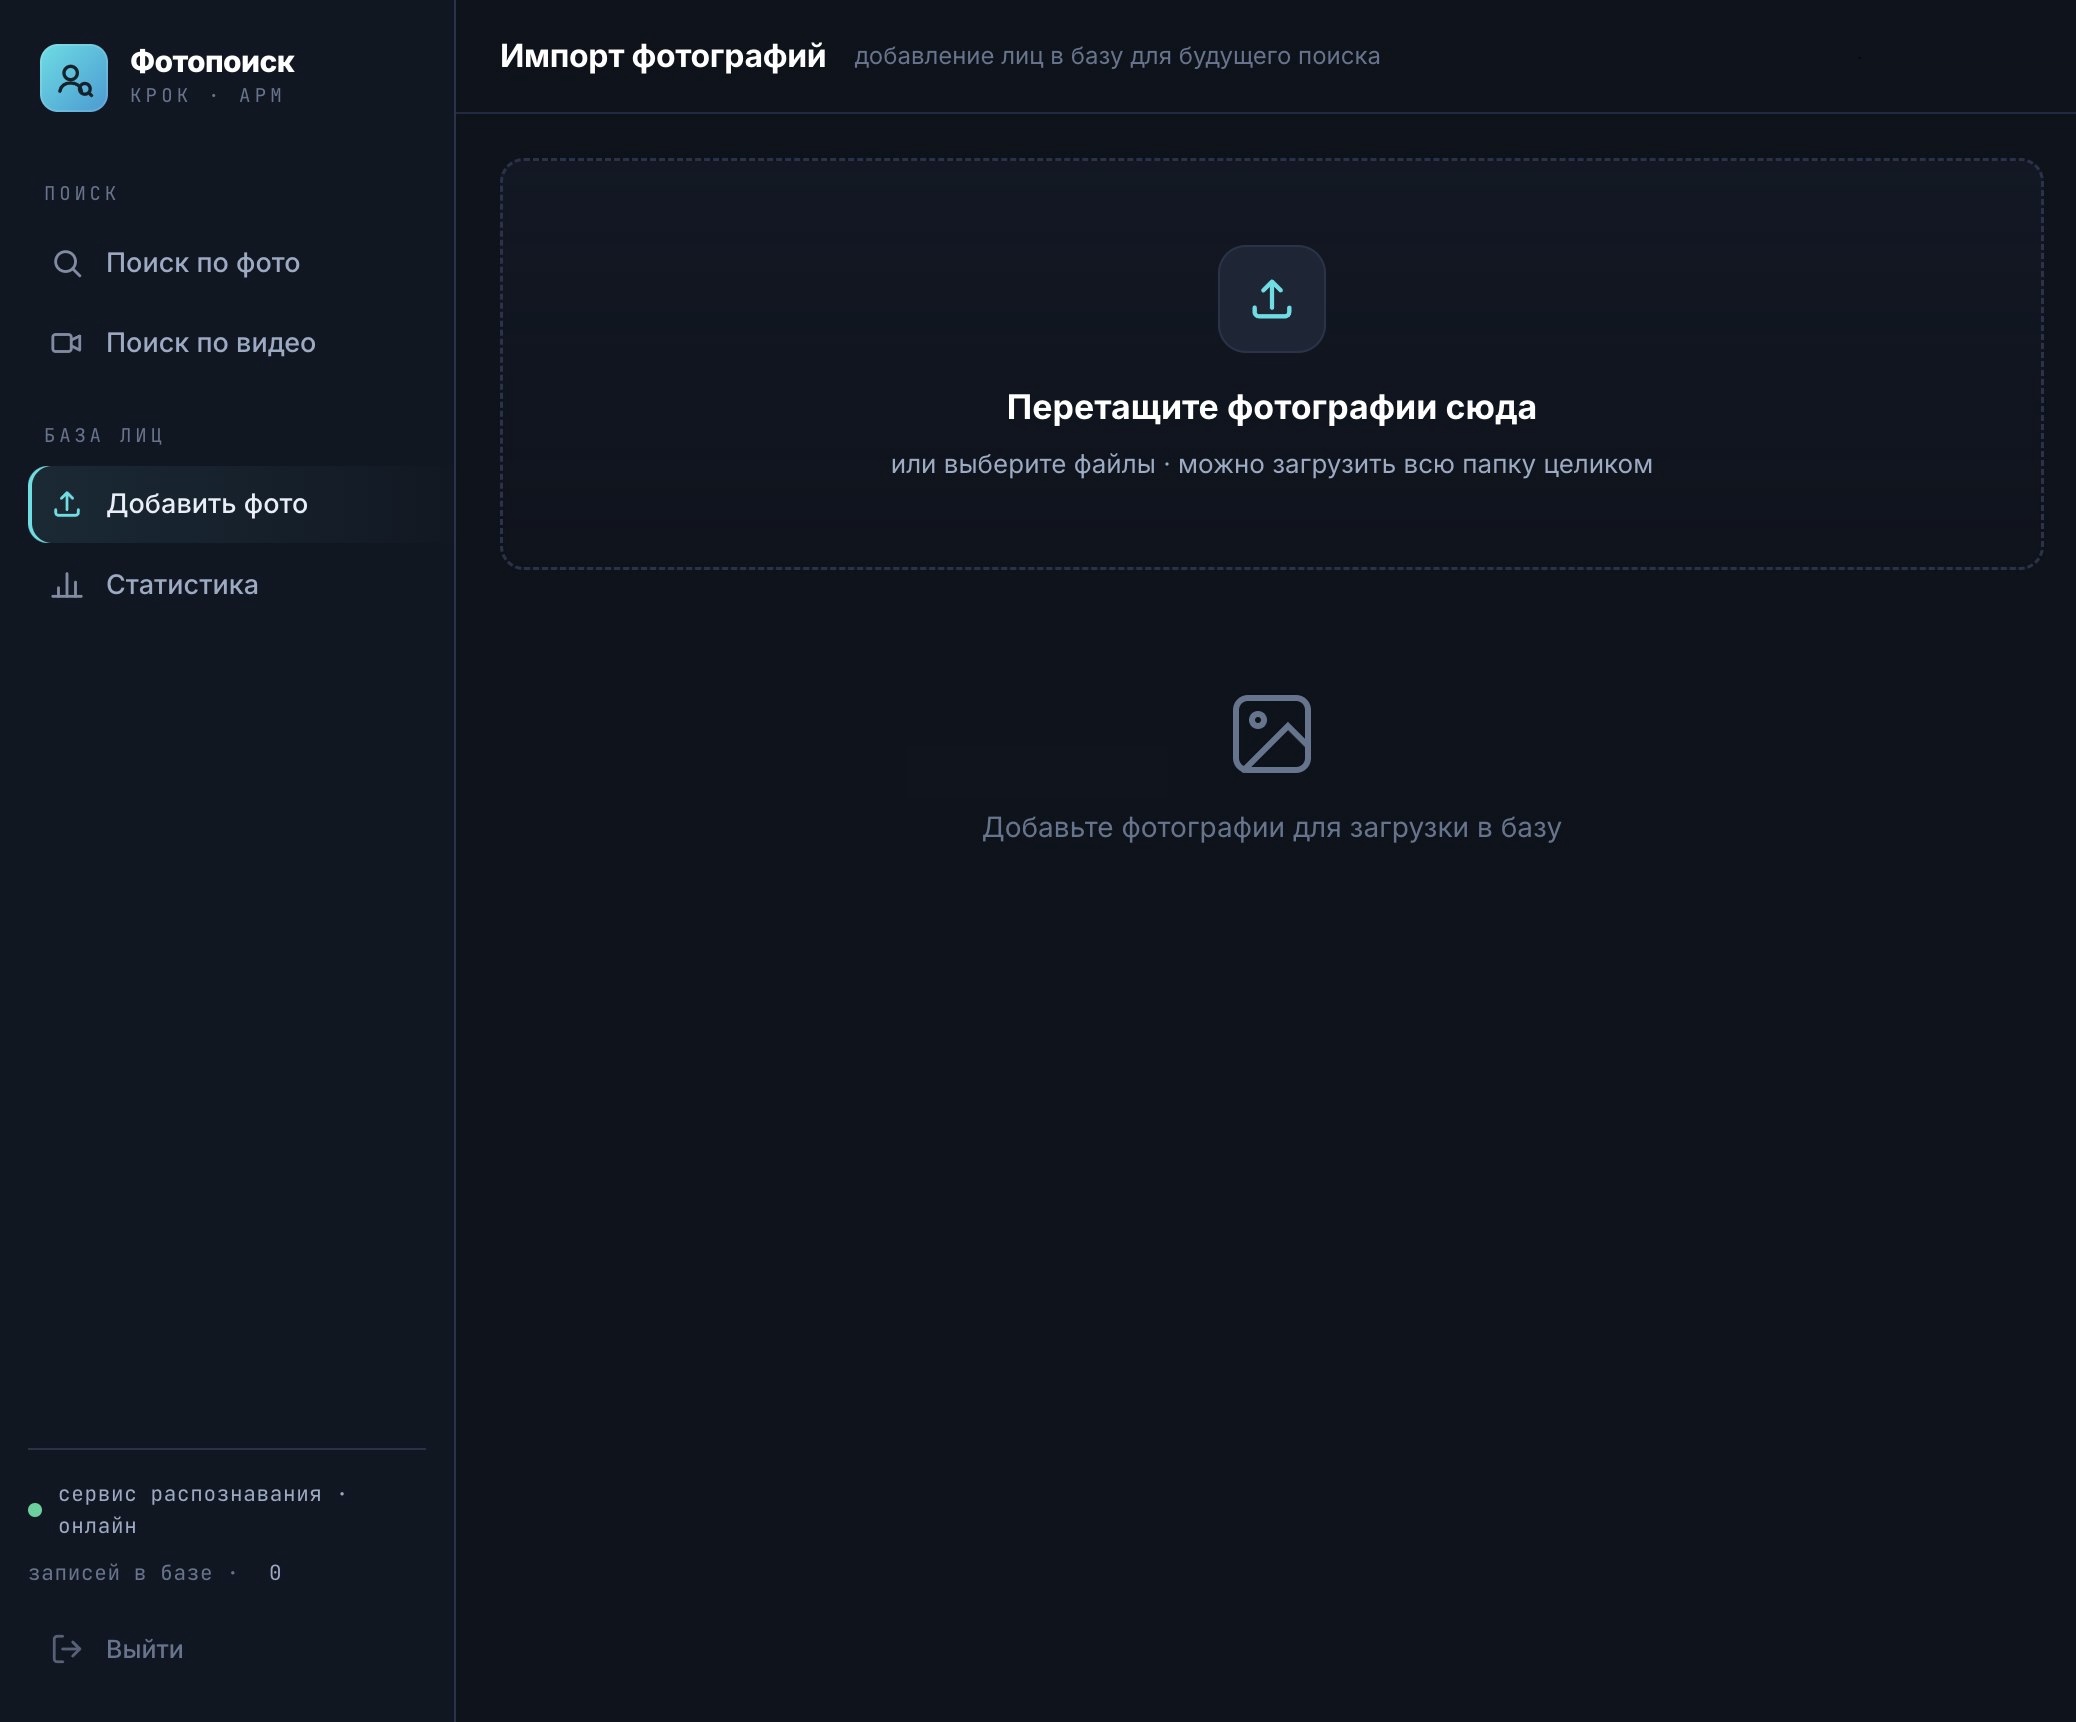Log out with the Выйти button
Viewport: 2076px width, 1722px height.
pos(228,1649)
